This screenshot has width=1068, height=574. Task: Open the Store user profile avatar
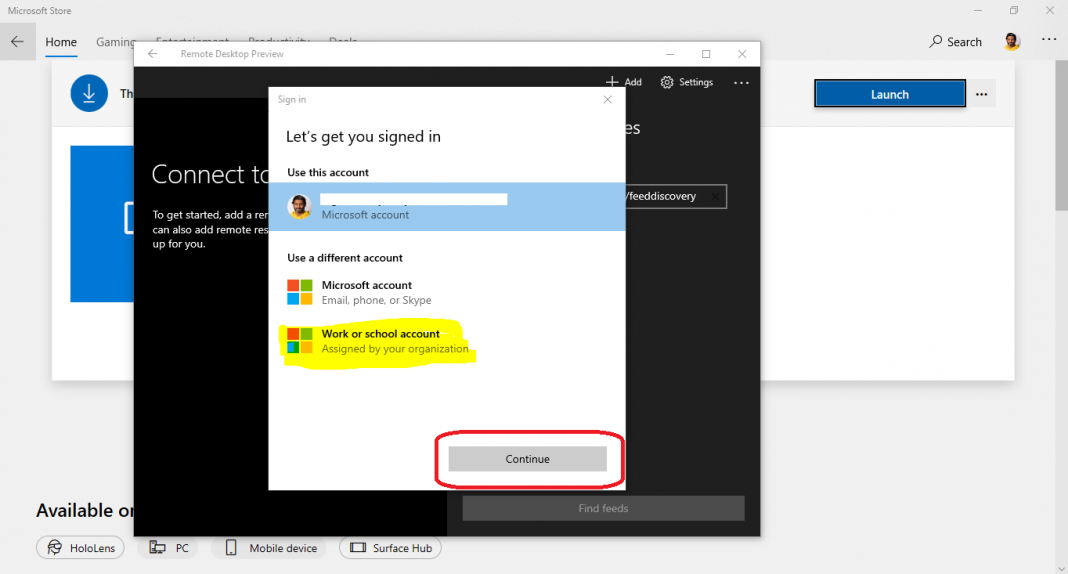pyautogui.click(x=1011, y=42)
